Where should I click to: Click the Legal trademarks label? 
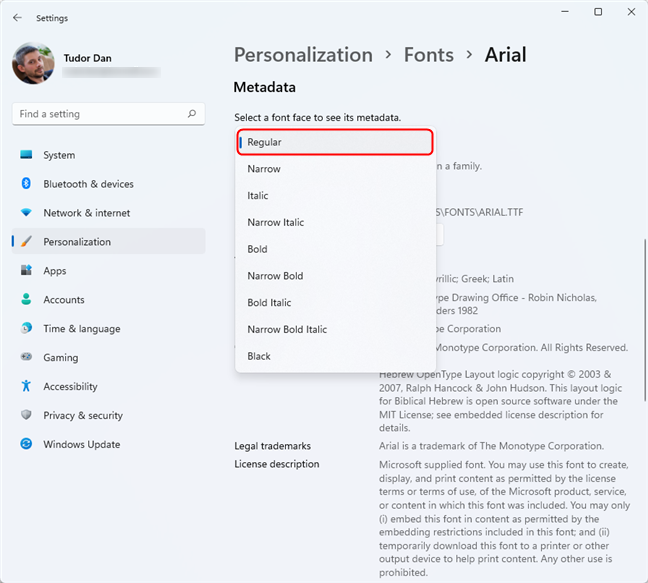272,446
